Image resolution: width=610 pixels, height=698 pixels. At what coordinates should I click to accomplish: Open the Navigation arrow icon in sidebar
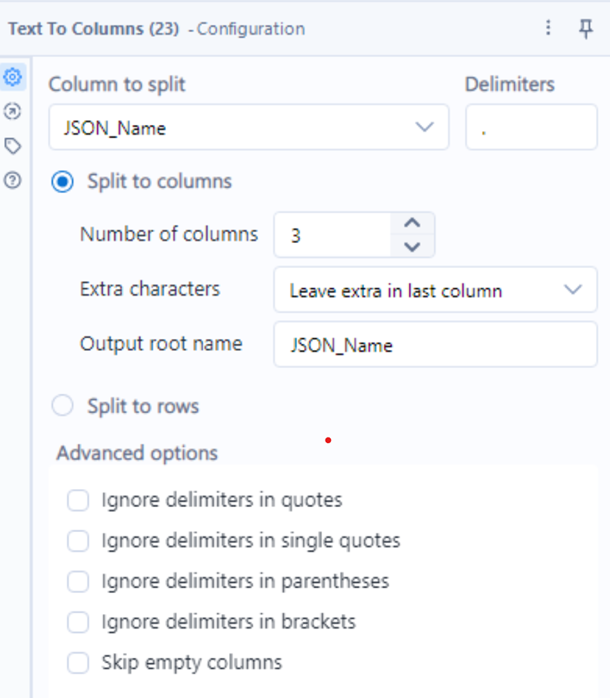pyautogui.click(x=12, y=111)
